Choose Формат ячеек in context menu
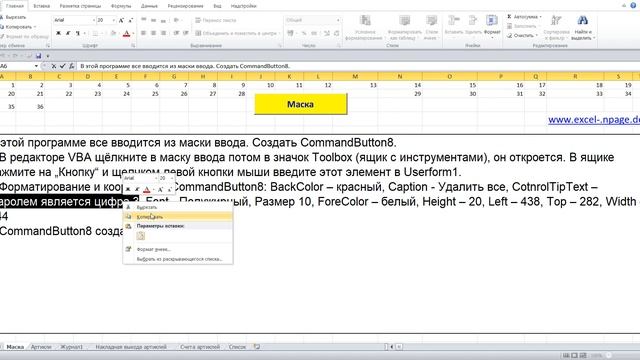The width and height of the screenshot is (640, 360). point(178,249)
